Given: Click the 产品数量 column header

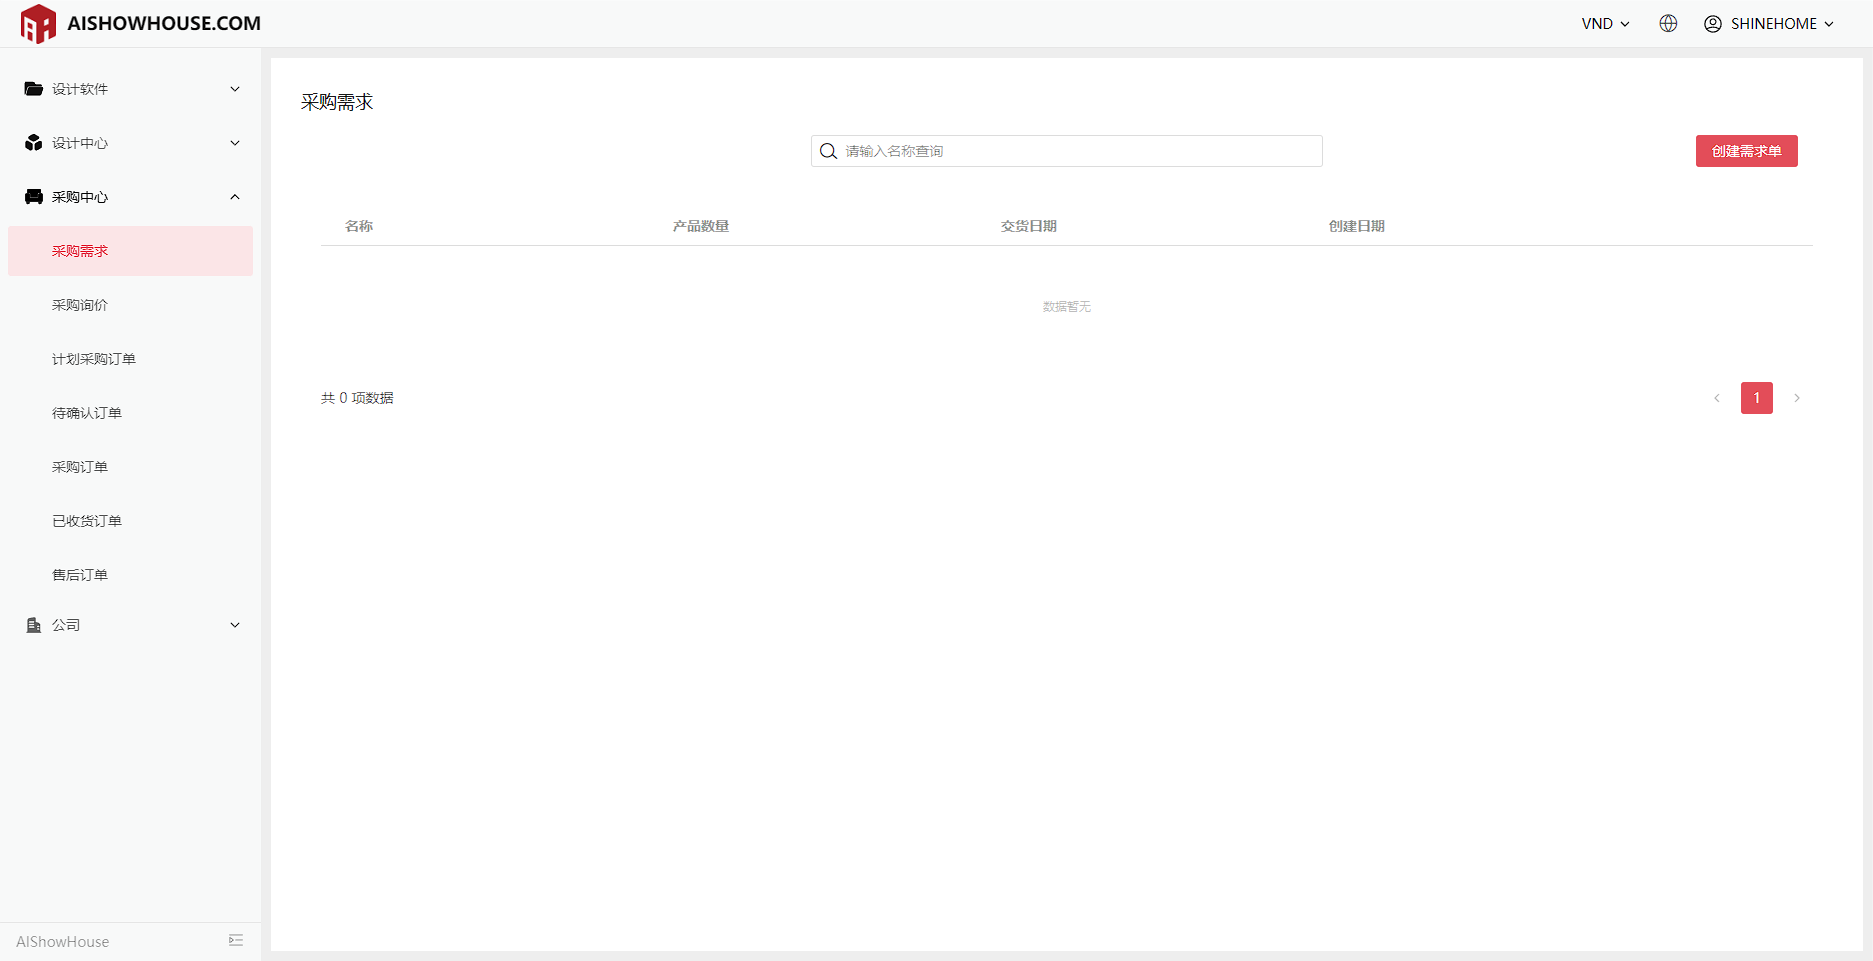Looking at the screenshot, I should click(701, 226).
